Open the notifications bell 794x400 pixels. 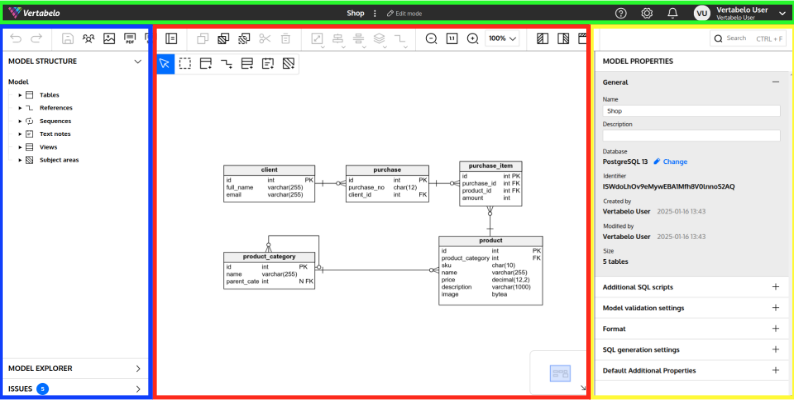pyautogui.click(x=672, y=14)
